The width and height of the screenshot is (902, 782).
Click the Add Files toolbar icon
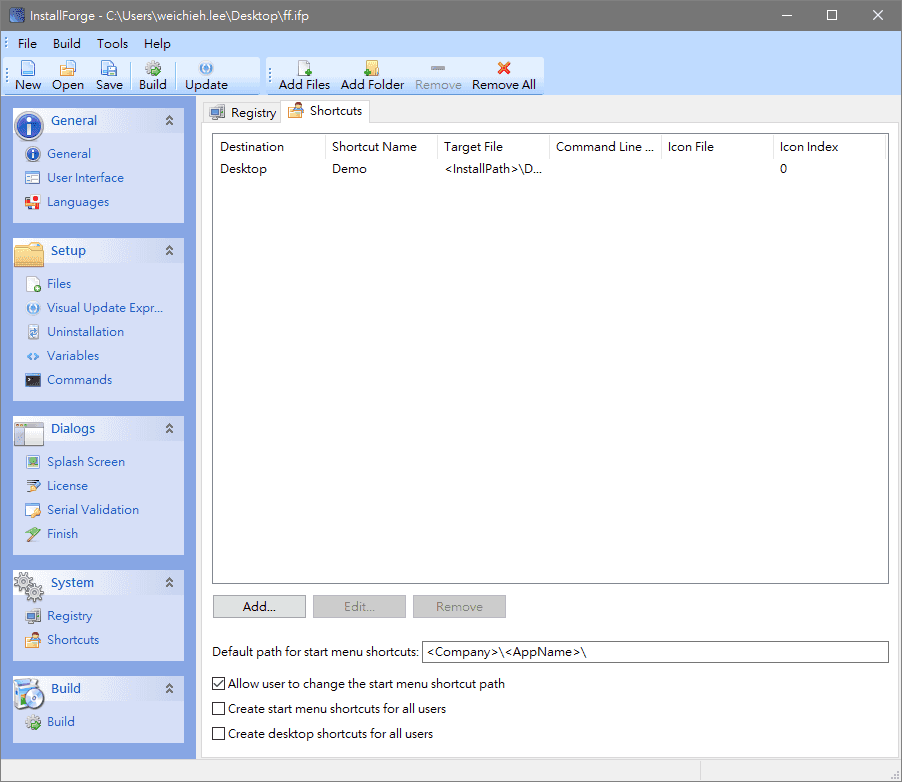[x=304, y=68]
